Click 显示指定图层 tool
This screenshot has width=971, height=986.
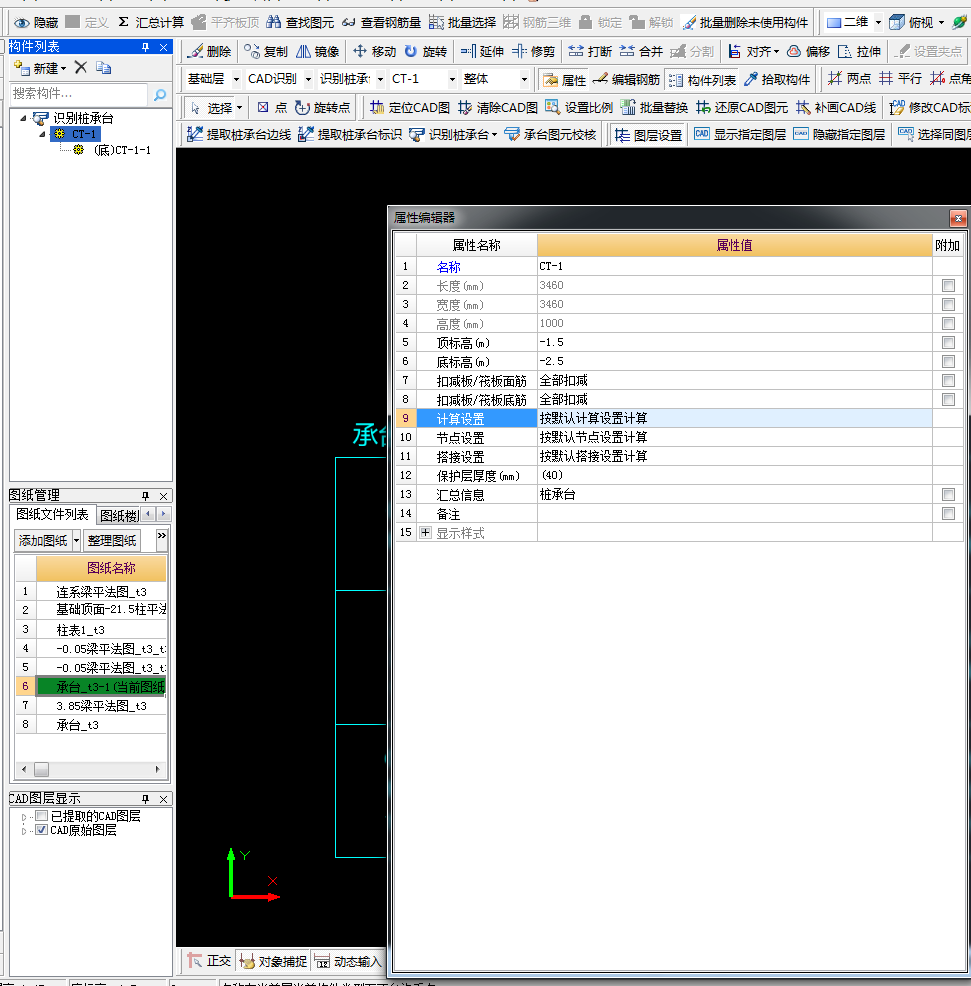click(740, 134)
